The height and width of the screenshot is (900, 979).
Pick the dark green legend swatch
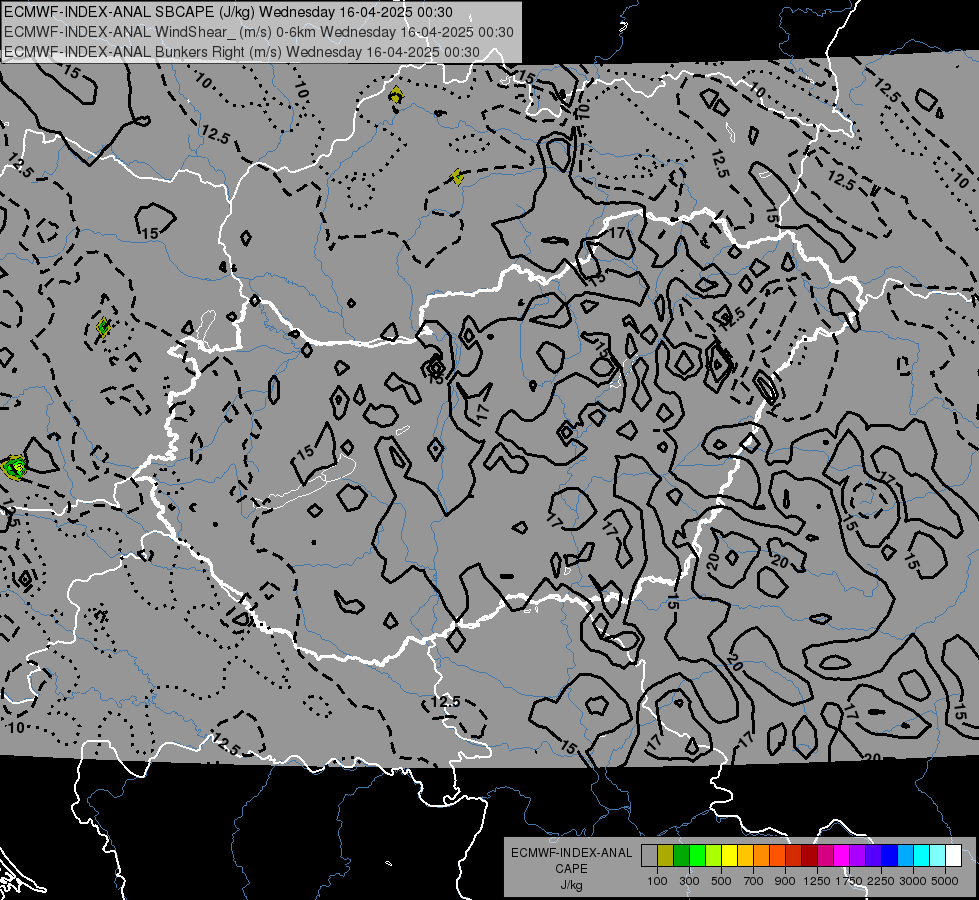[681, 856]
